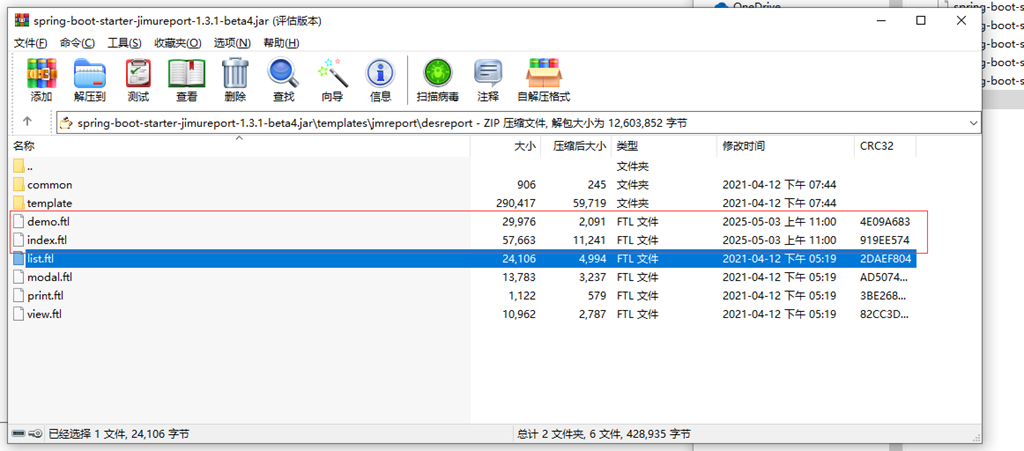Minimize the WinRAR window

[881, 21]
